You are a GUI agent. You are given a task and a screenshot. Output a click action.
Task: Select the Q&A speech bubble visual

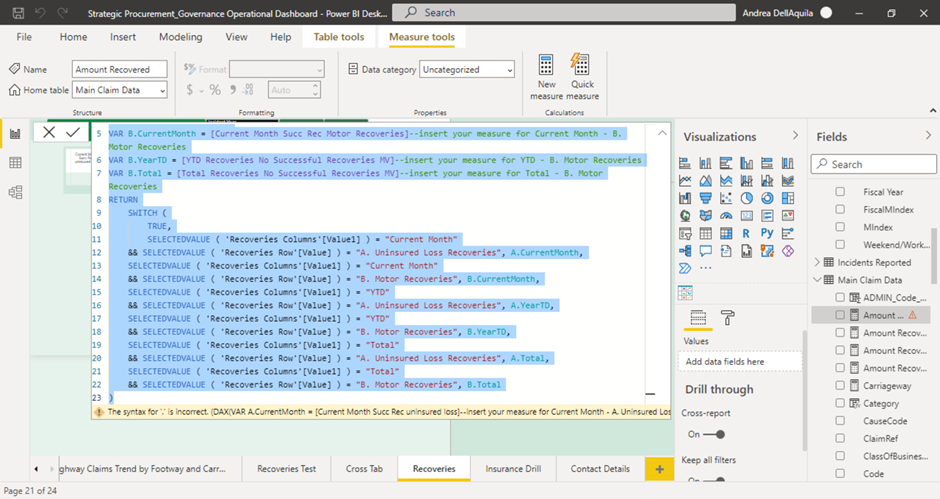(x=706, y=251)
